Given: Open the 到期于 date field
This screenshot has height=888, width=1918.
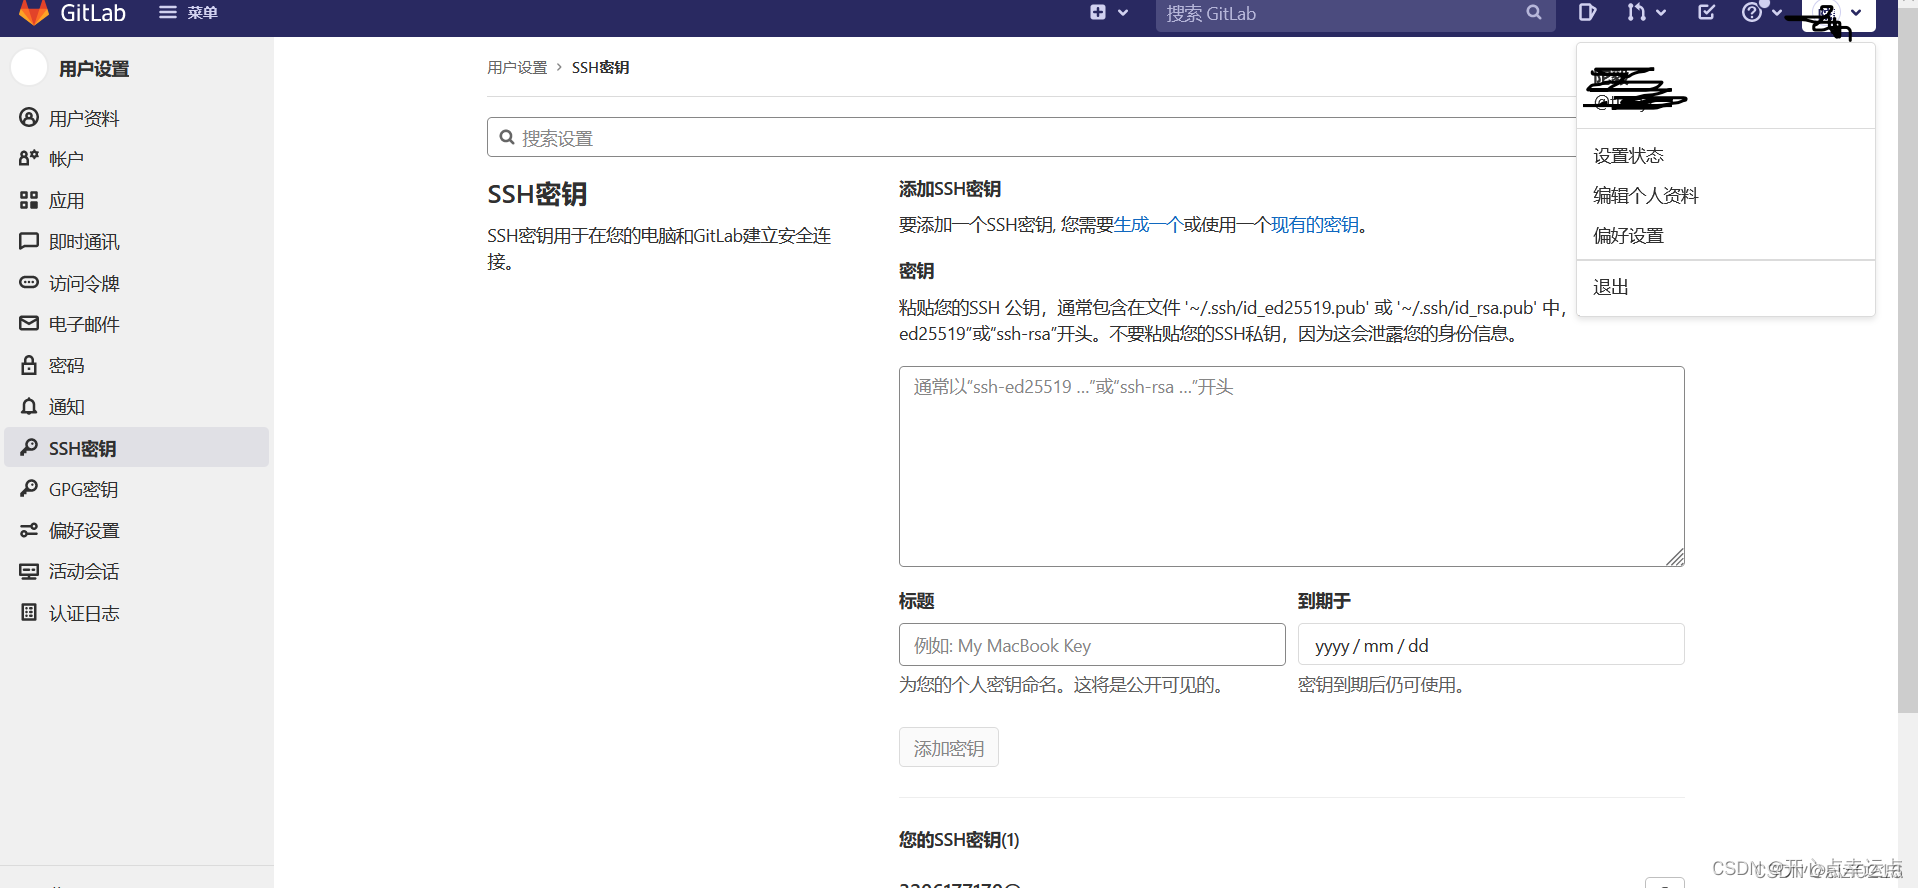Looking at the screenshot, I should click(x=1491, y=645).
